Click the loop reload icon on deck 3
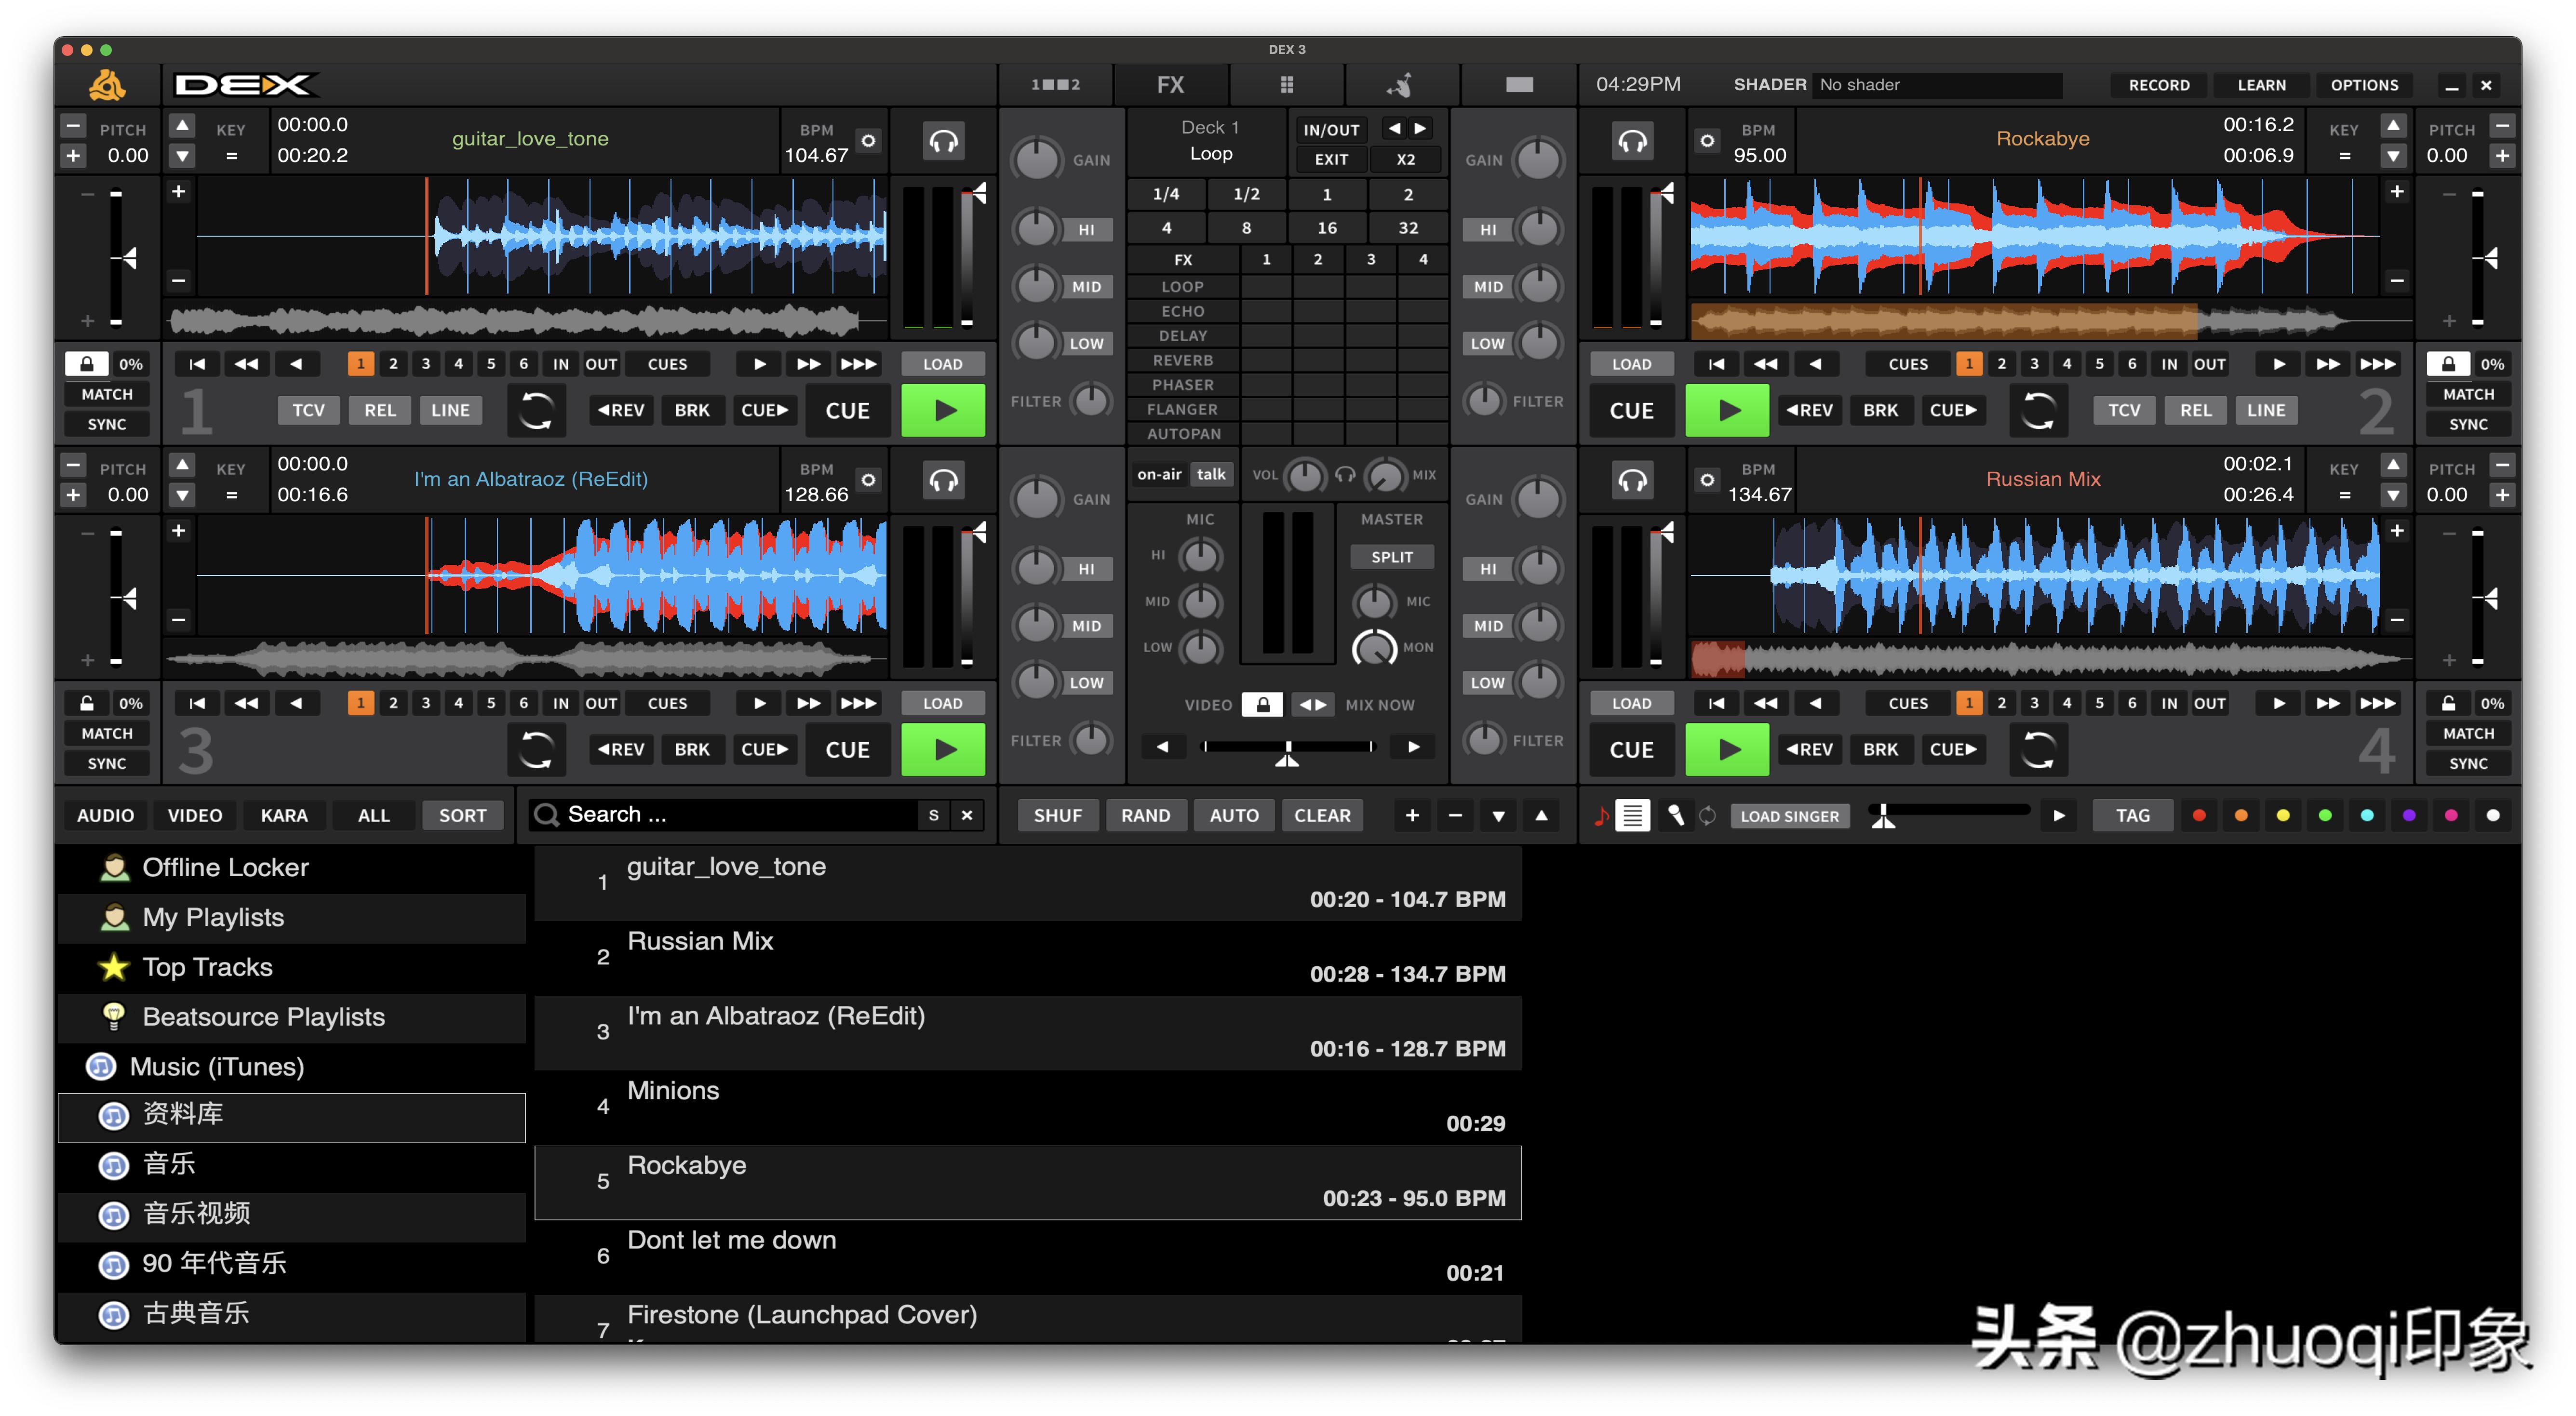 click(536, 749)
